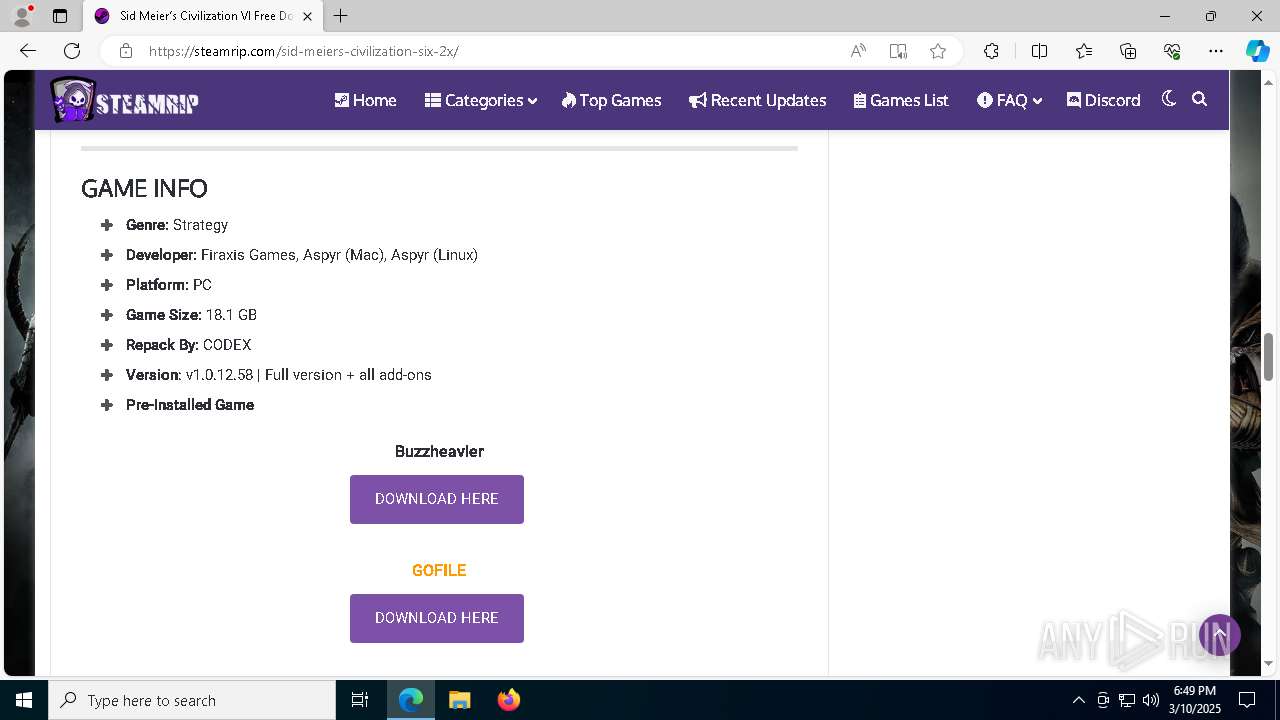Toggle dark mode moon icon
This screenshot has width=1280, height=720.
[x=1168, y=99]
